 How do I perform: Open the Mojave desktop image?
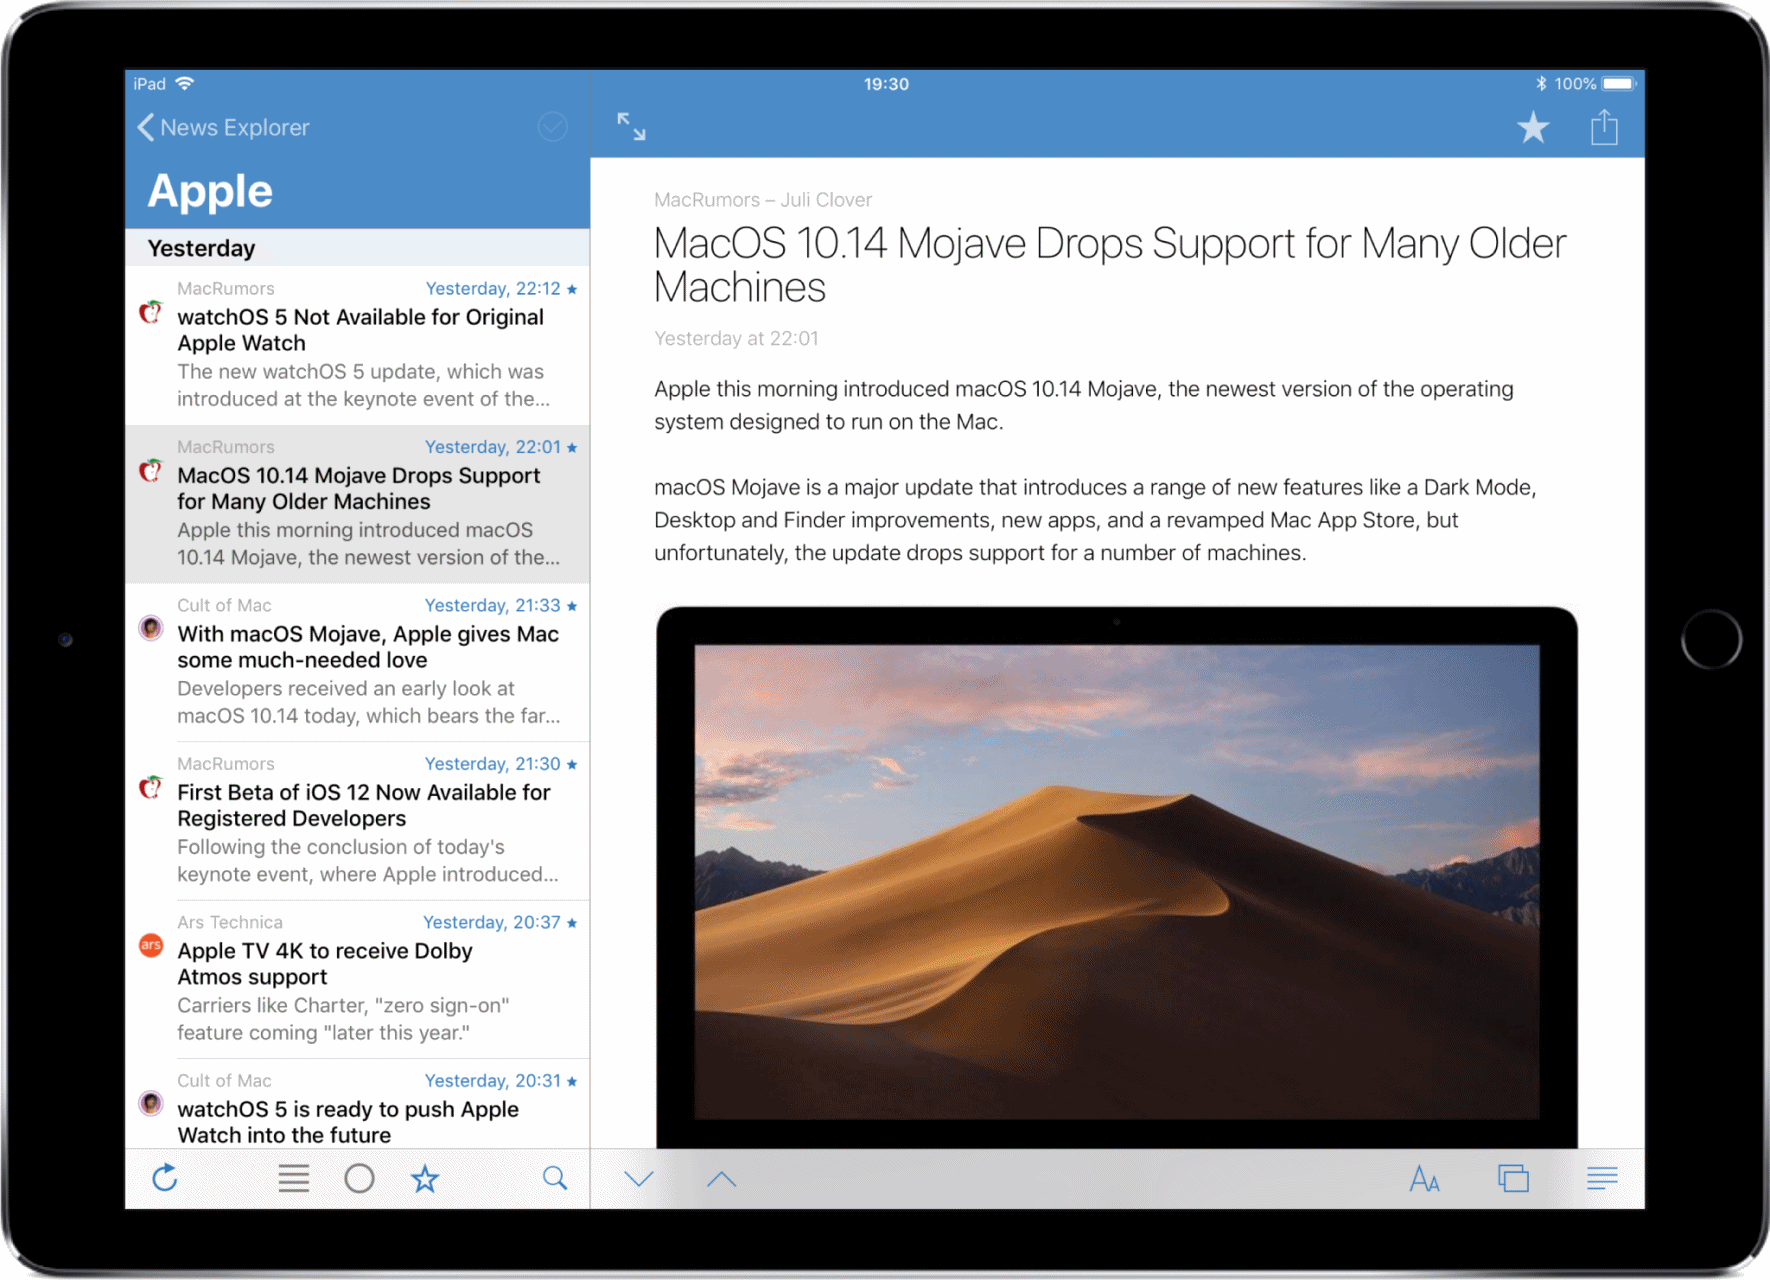(1117, 877)
